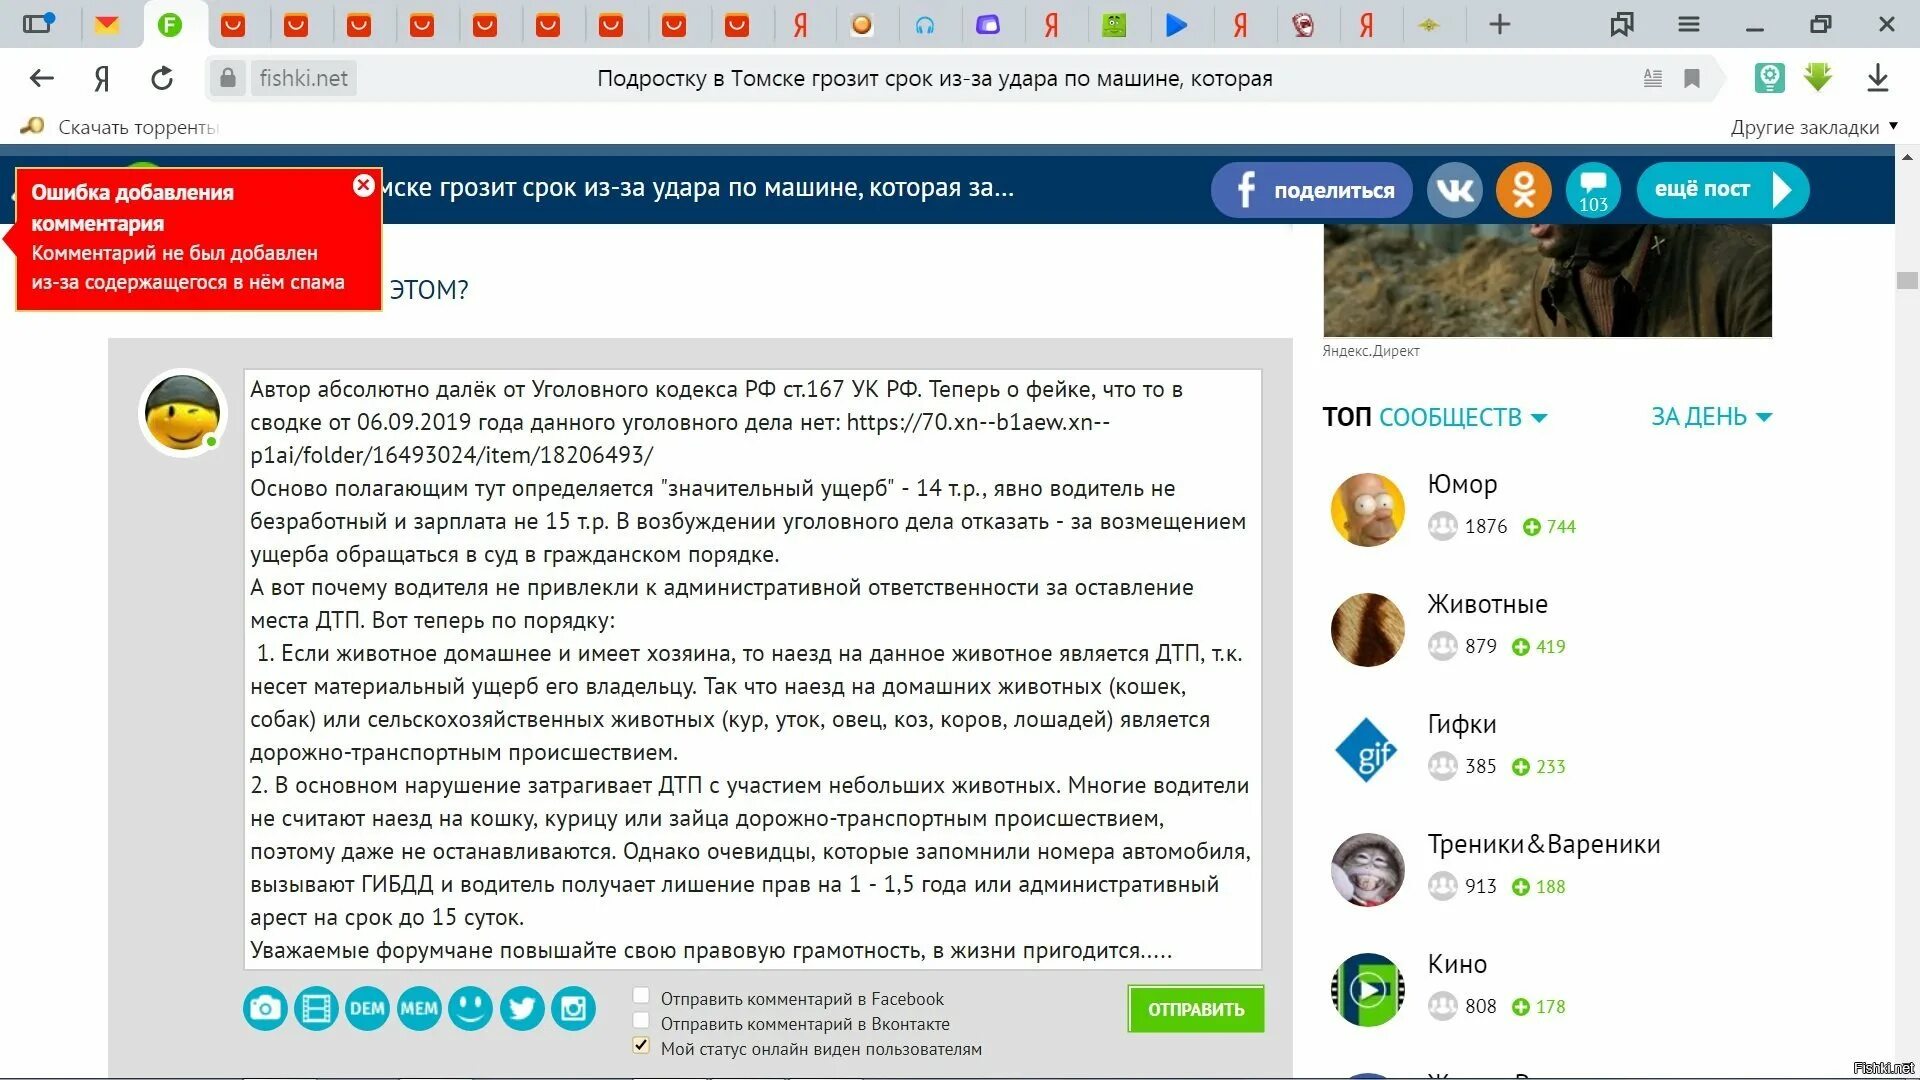Open the Треники&Вареники community link

[x=1543, y=844]
